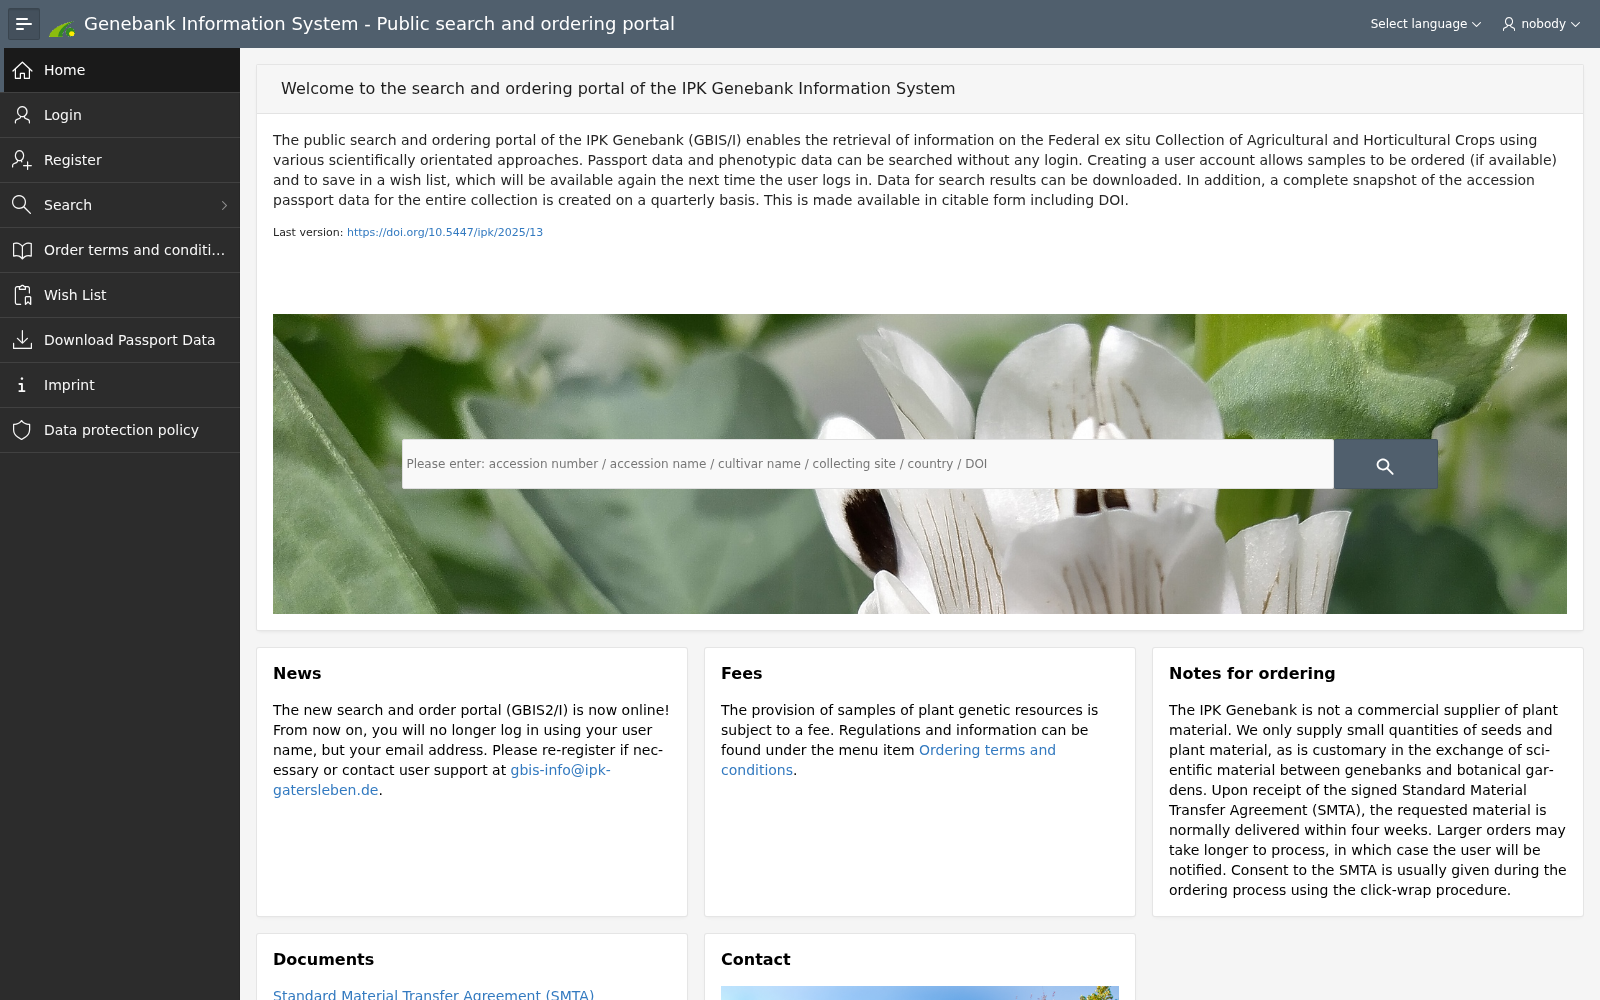Screen dimensions: 1600x1000
Task: Open Standard Material Transfer Agreement link
Action: click(433, 994)
